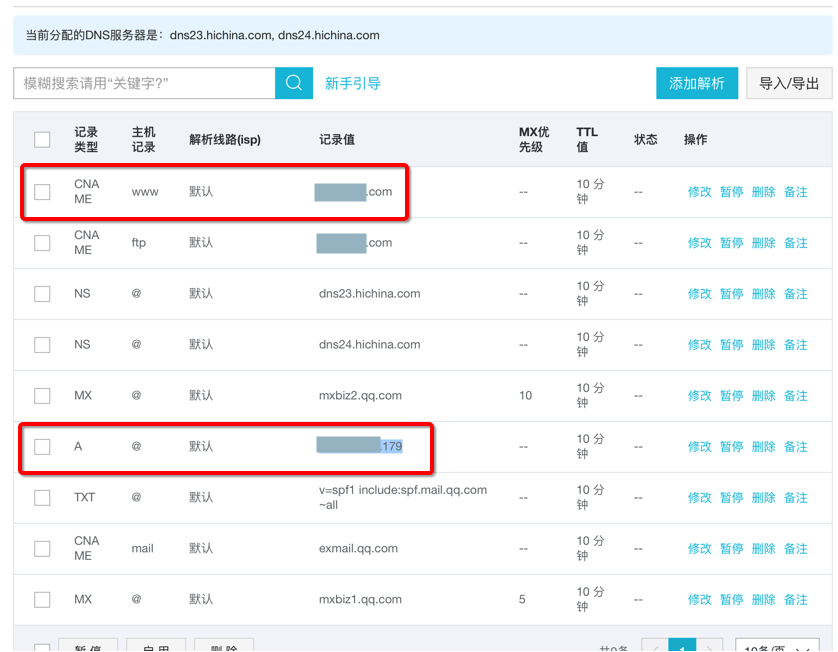Click 暂停 for the TXT record

tap(732, 498)
